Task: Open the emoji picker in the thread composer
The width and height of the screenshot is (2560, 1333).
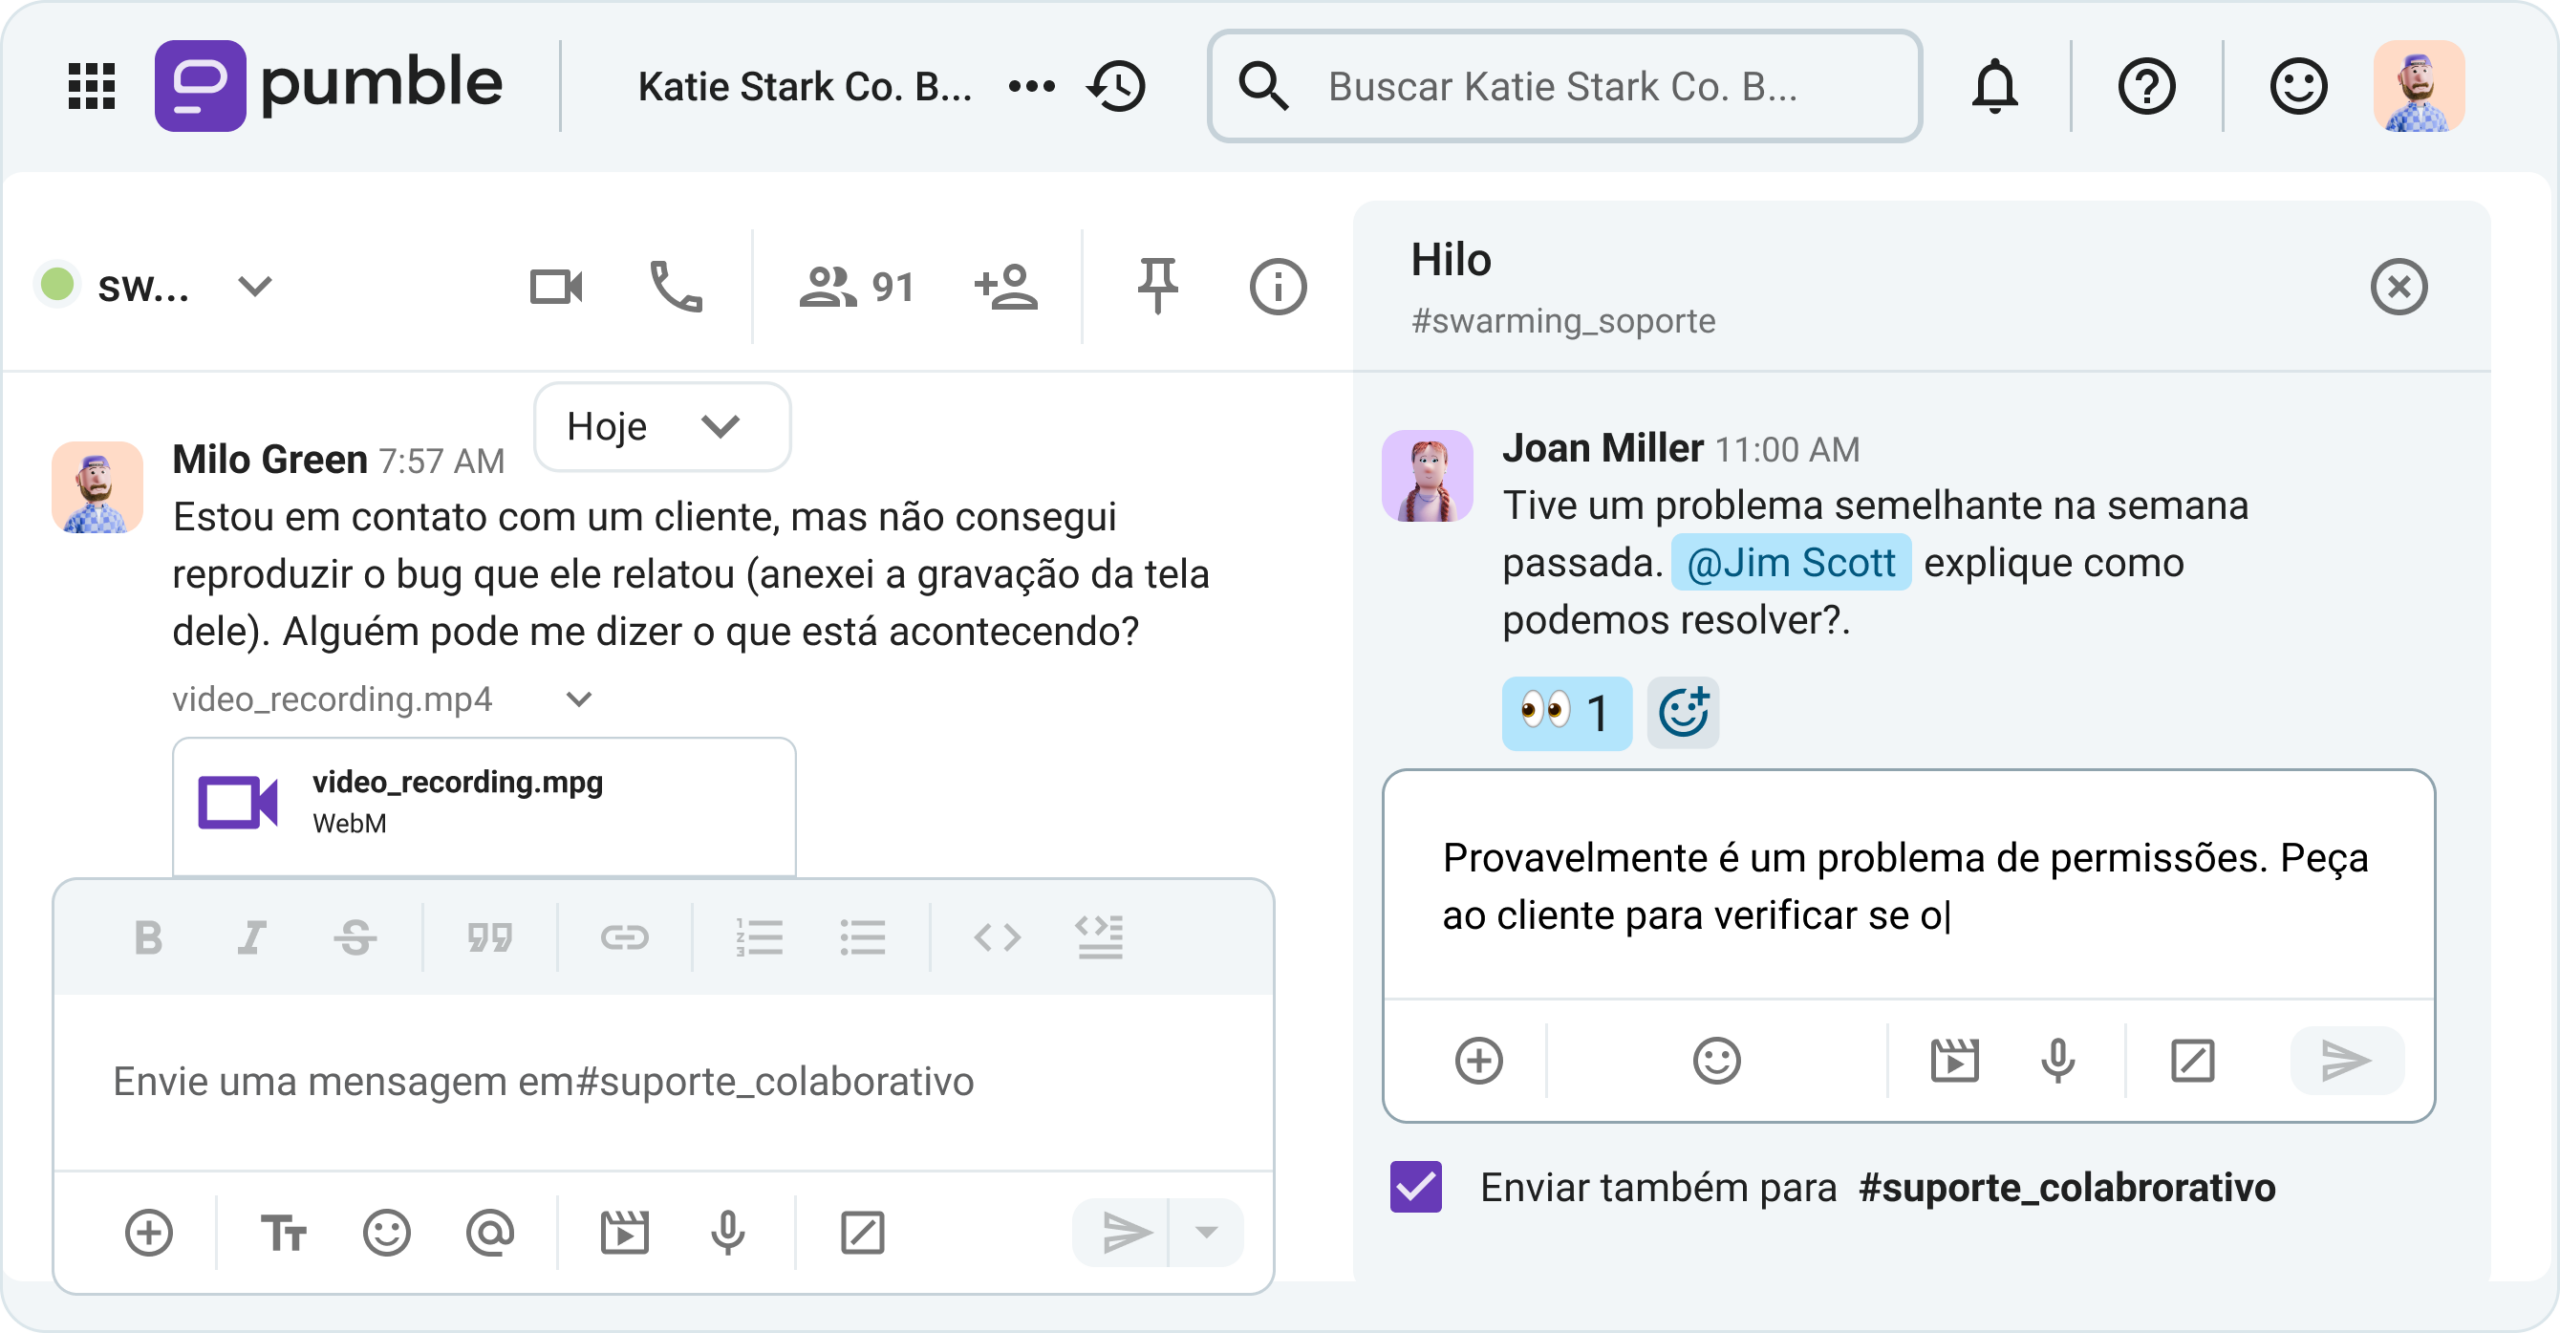Action: pos(1718,1062)
